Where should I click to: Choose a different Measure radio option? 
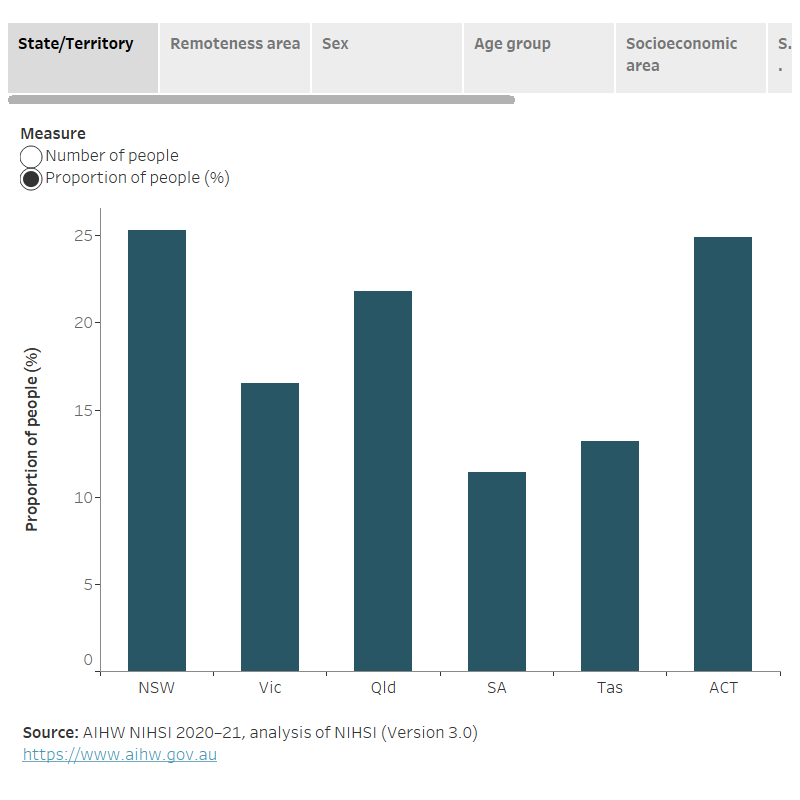[x=31, y=156]
